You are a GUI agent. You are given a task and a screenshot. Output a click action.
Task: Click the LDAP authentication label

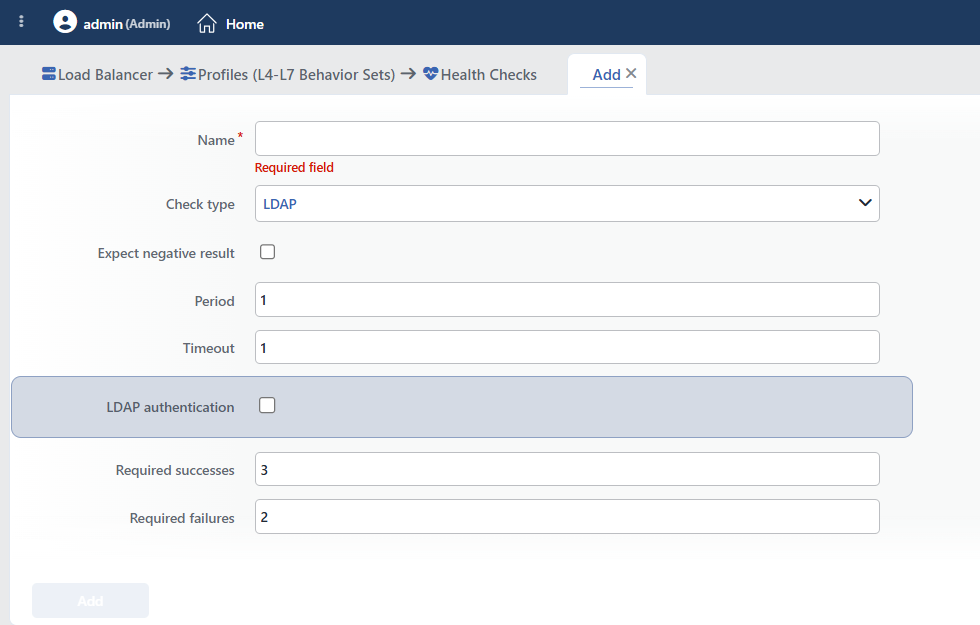click(x=170, y=407)
